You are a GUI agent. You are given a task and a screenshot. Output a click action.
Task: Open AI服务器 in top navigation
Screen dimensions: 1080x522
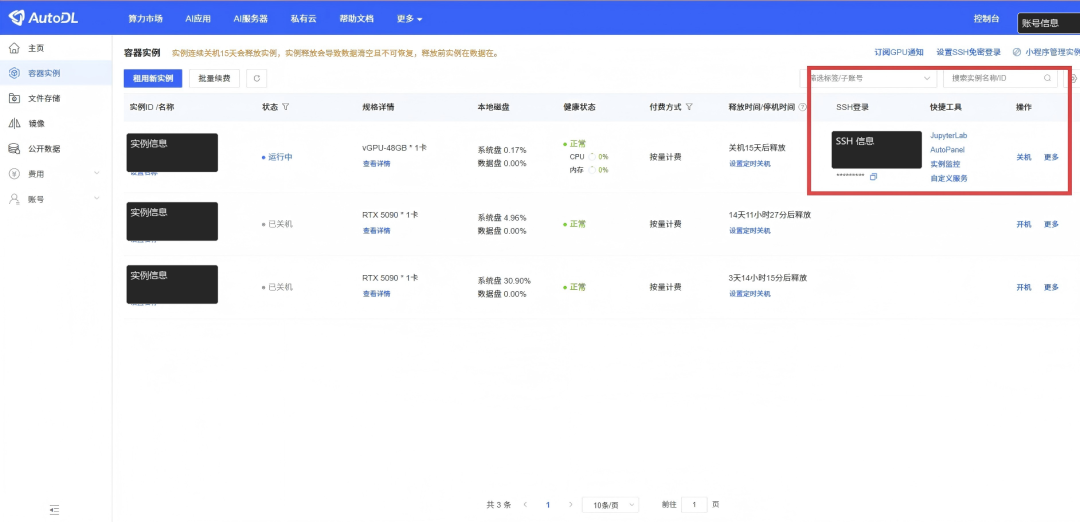(x=251, y=19)
